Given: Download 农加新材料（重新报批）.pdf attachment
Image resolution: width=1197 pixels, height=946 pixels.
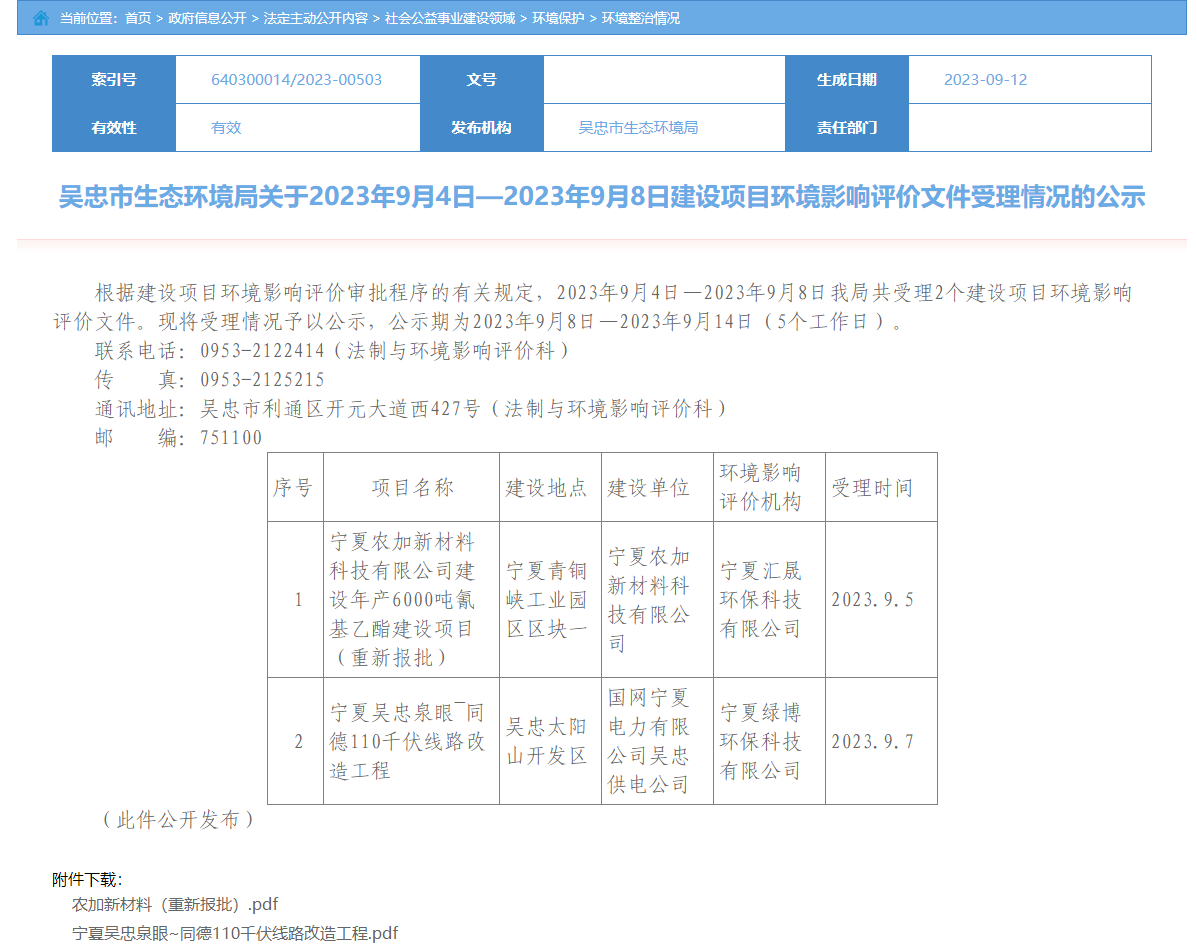Looking at the screenshot, I should [175, 905].
